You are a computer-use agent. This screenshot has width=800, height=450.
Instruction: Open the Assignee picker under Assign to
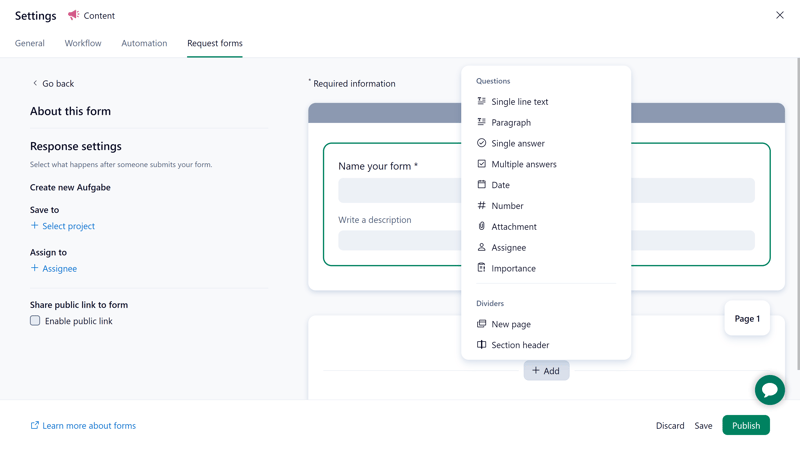coord(54,268)
